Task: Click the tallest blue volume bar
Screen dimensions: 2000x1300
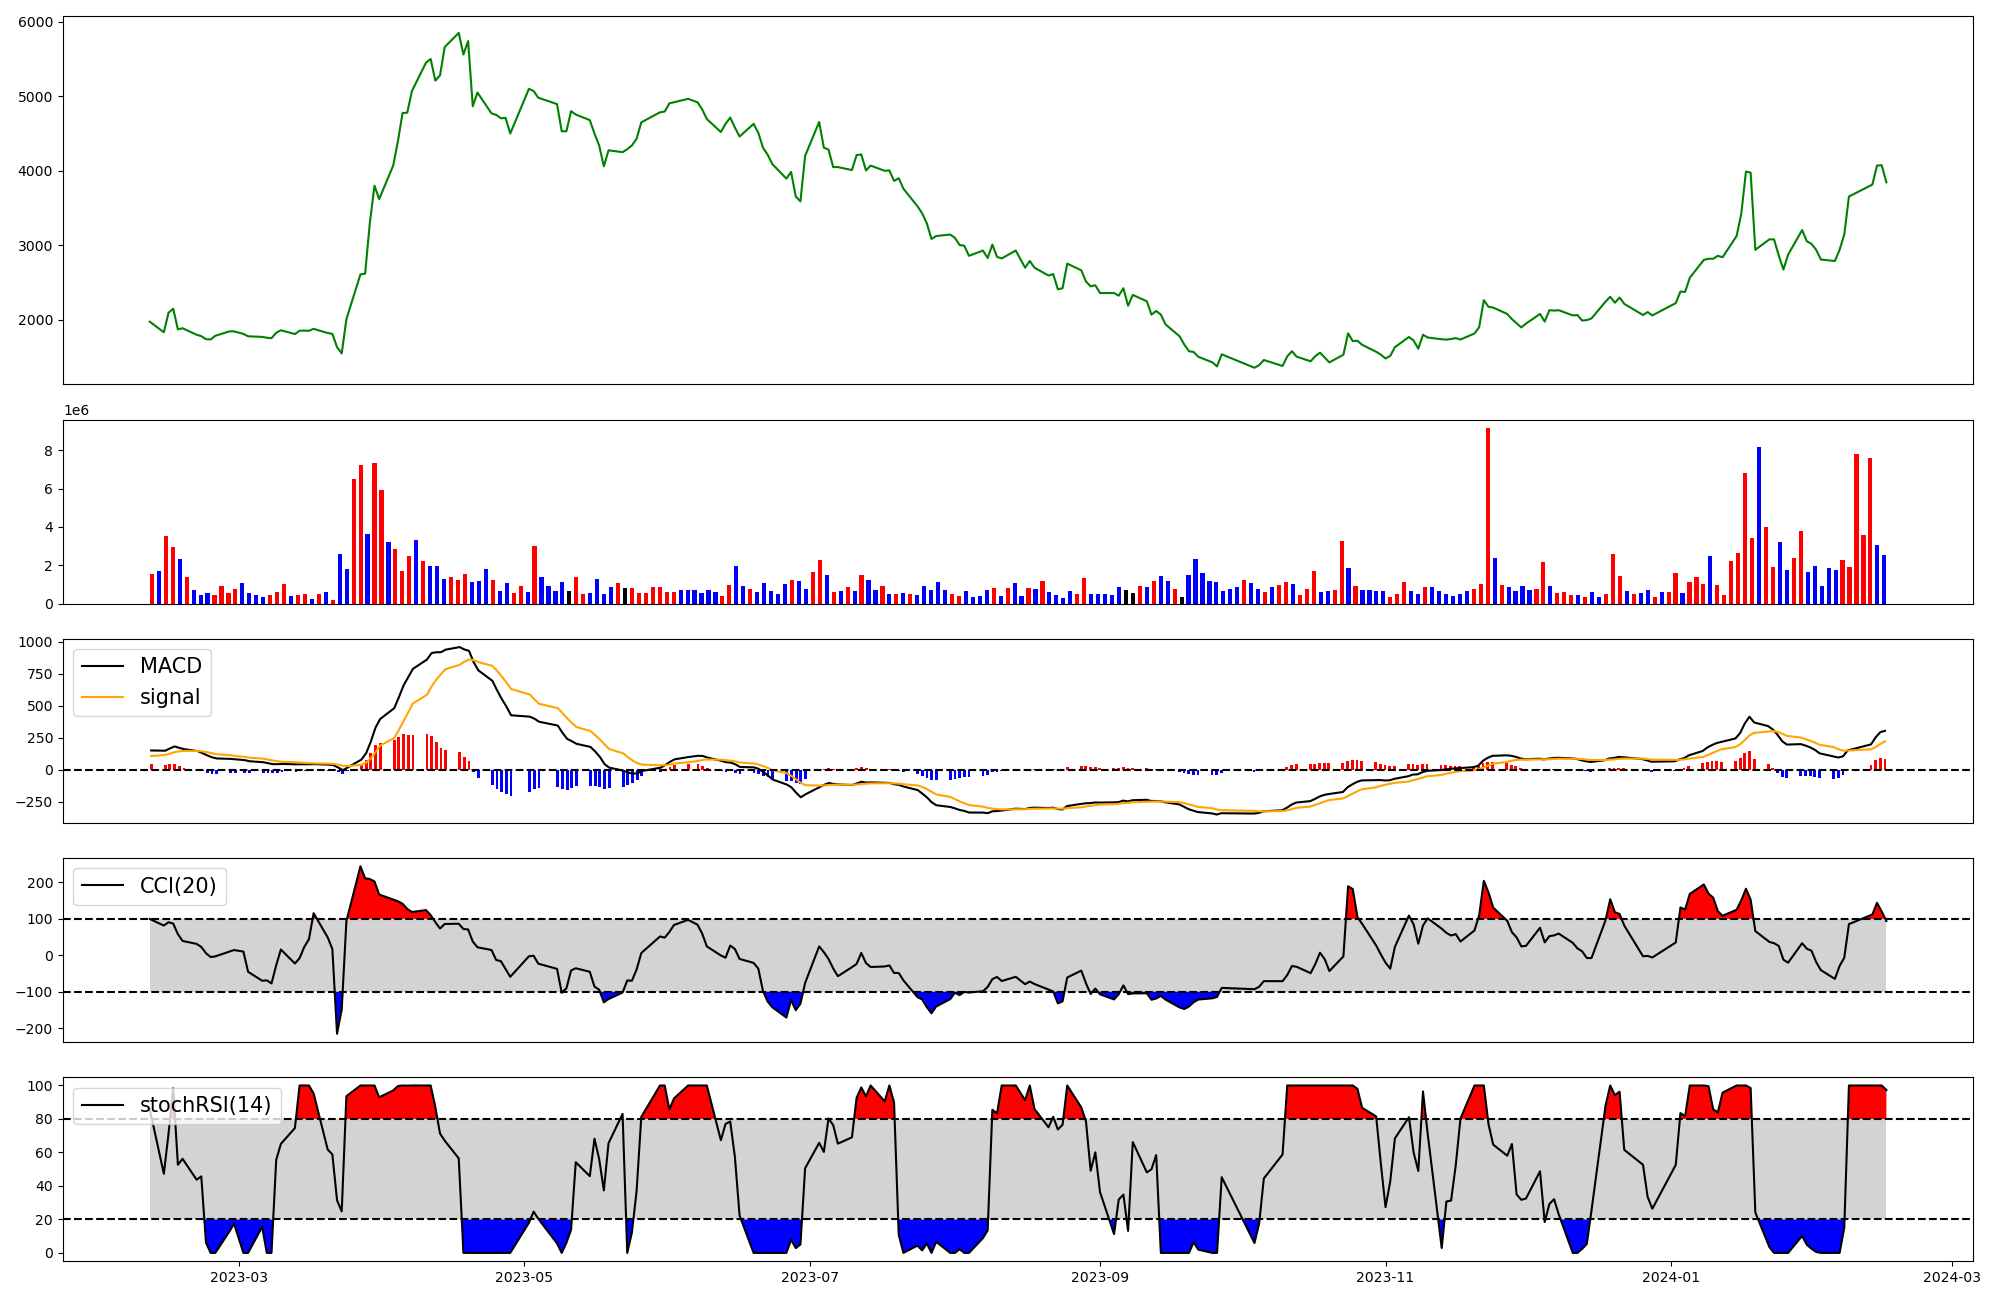Action: coord(1759,525)
